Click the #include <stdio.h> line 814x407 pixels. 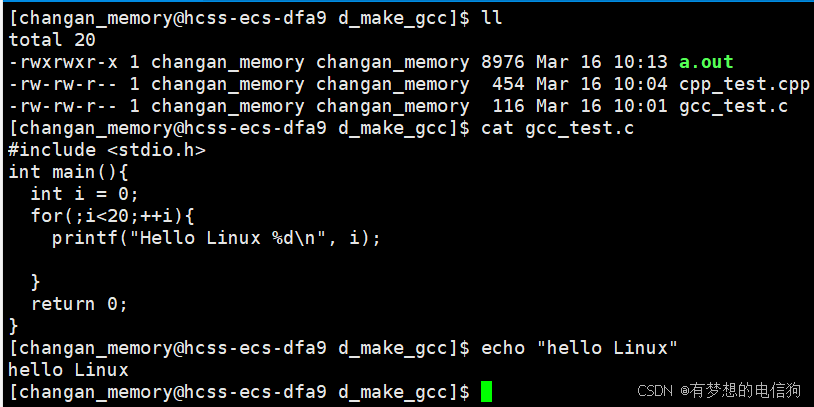tap(107, 151)
